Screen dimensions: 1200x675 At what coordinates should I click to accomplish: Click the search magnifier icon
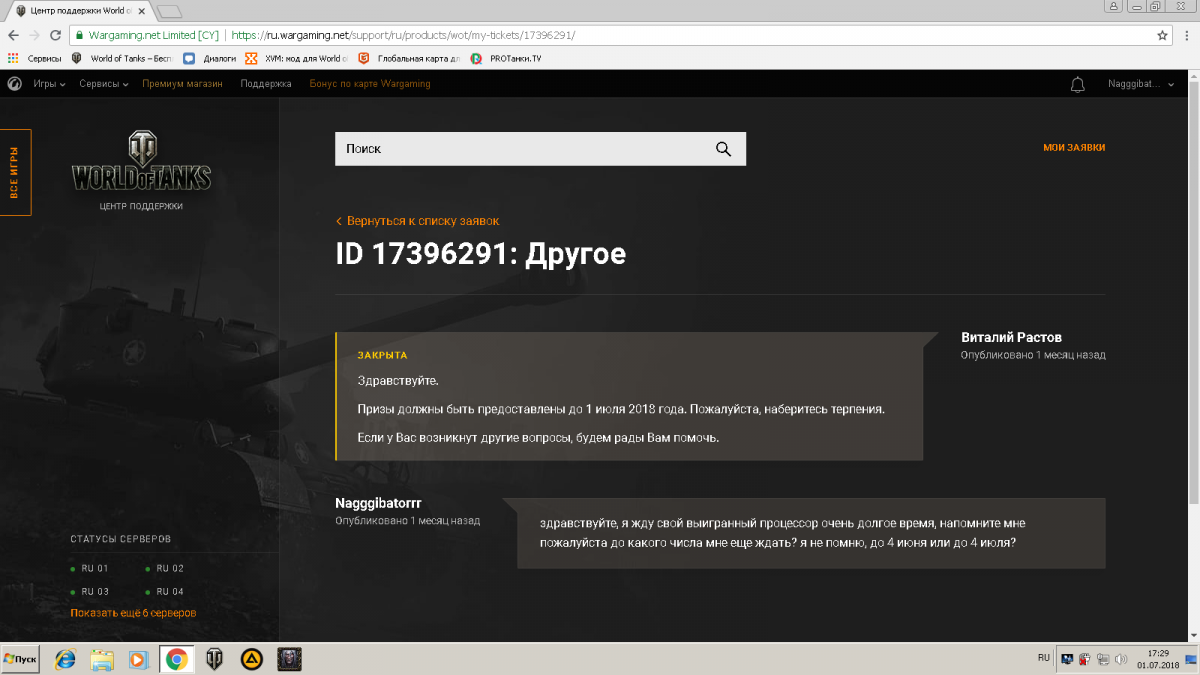(724, 149)
